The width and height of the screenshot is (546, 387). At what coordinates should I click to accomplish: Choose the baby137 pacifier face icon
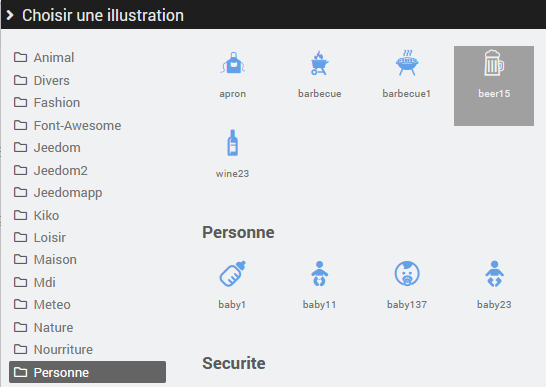(x=407, y=274)
